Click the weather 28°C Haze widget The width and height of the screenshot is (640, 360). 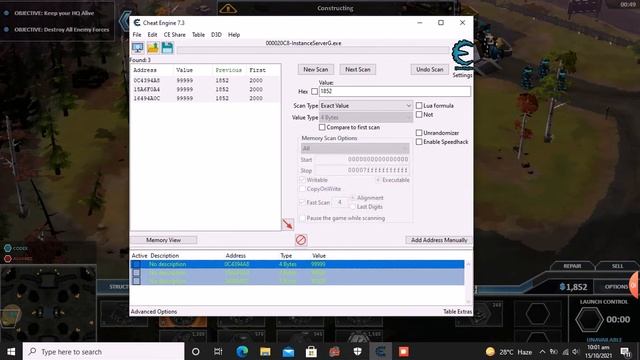(x=509, y=351)
